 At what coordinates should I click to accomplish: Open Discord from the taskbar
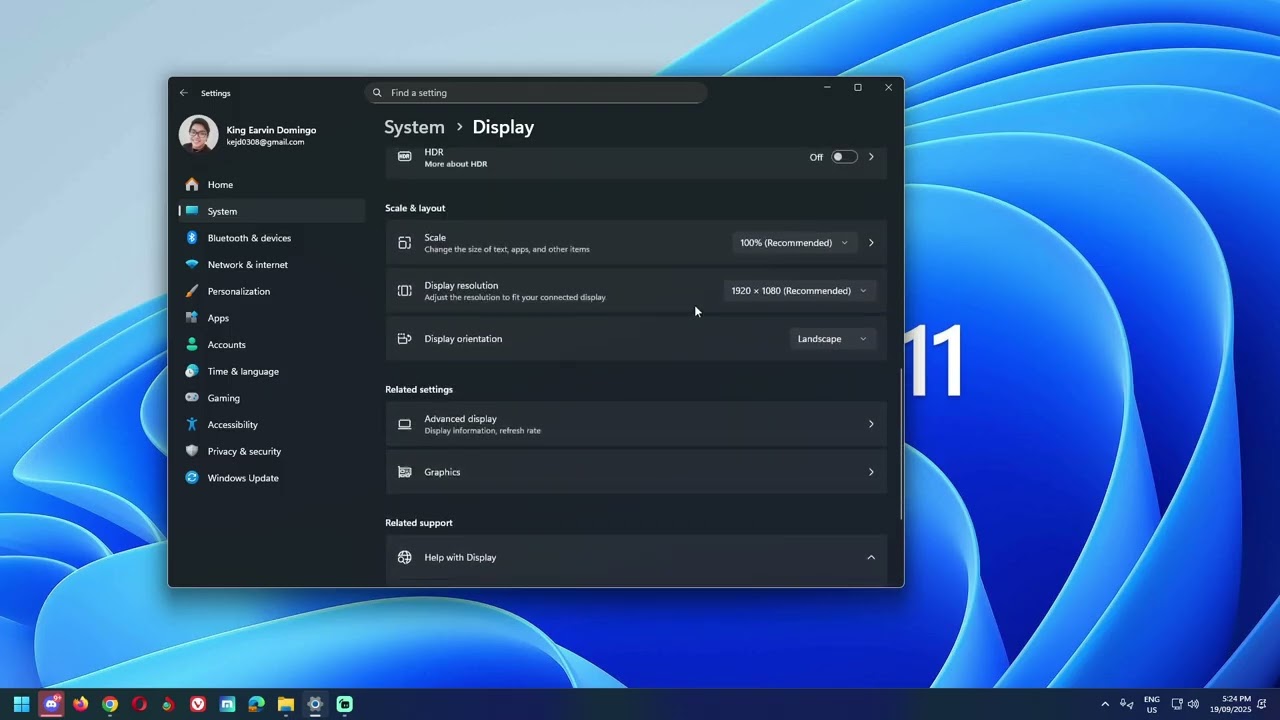pyautogui.click(x=51, y=704)
